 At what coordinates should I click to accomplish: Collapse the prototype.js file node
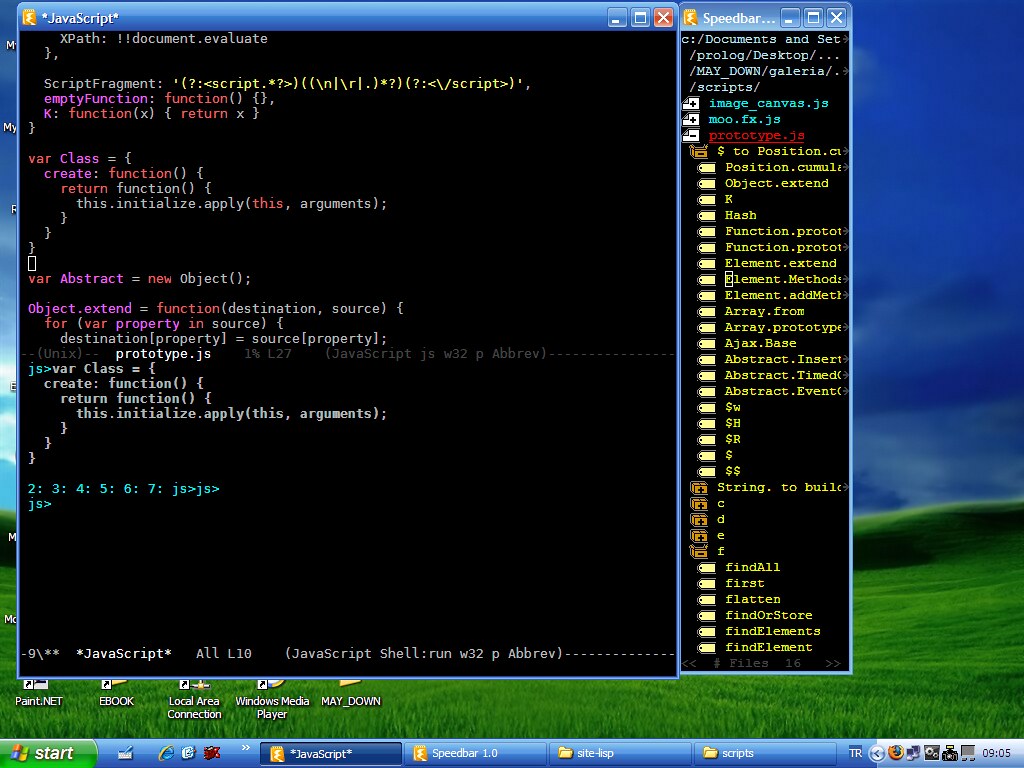[691, 135]
